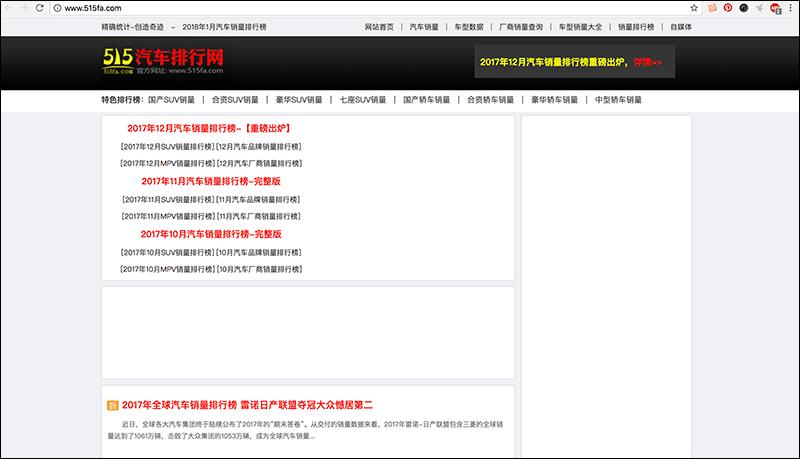Open [2017年10月SUV销量排行榜] link

(167, 253)
